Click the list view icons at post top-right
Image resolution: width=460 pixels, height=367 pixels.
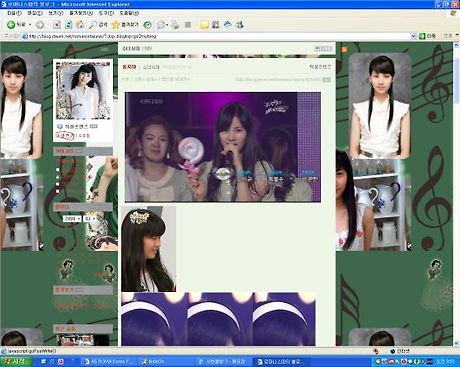(323, 48)
